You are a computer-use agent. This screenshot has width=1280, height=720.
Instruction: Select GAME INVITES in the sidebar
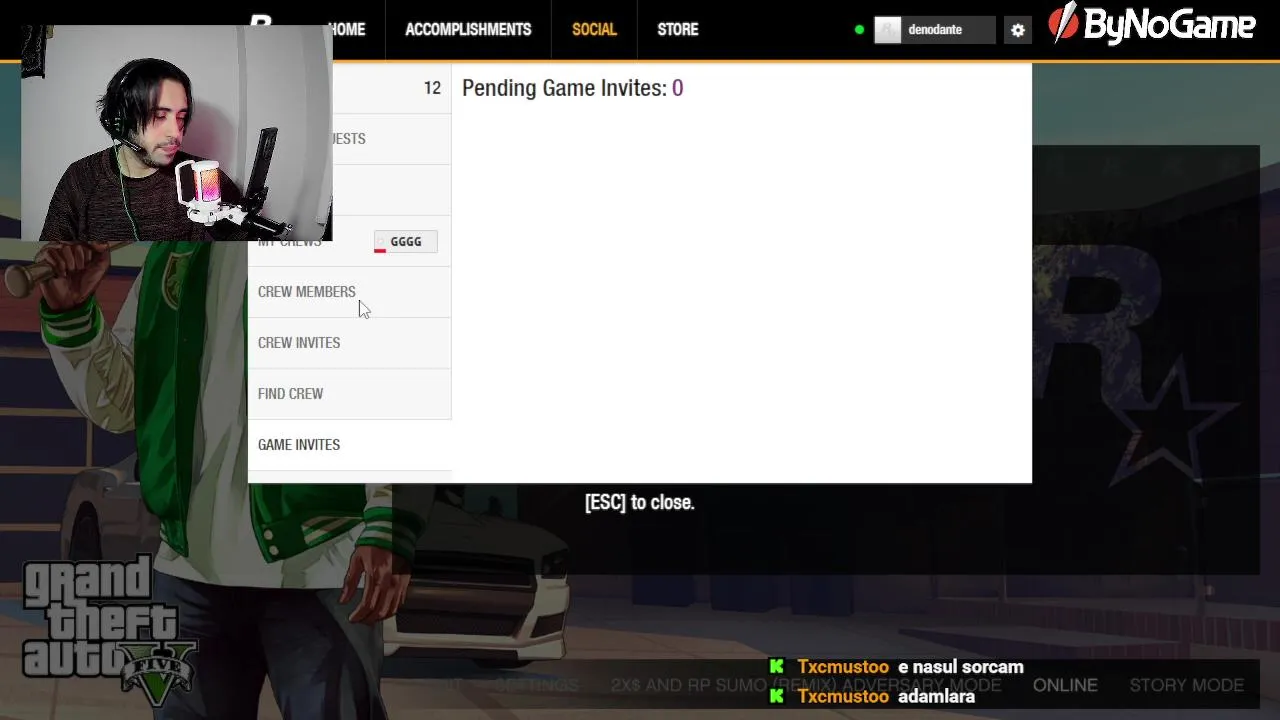coord(350,445)
